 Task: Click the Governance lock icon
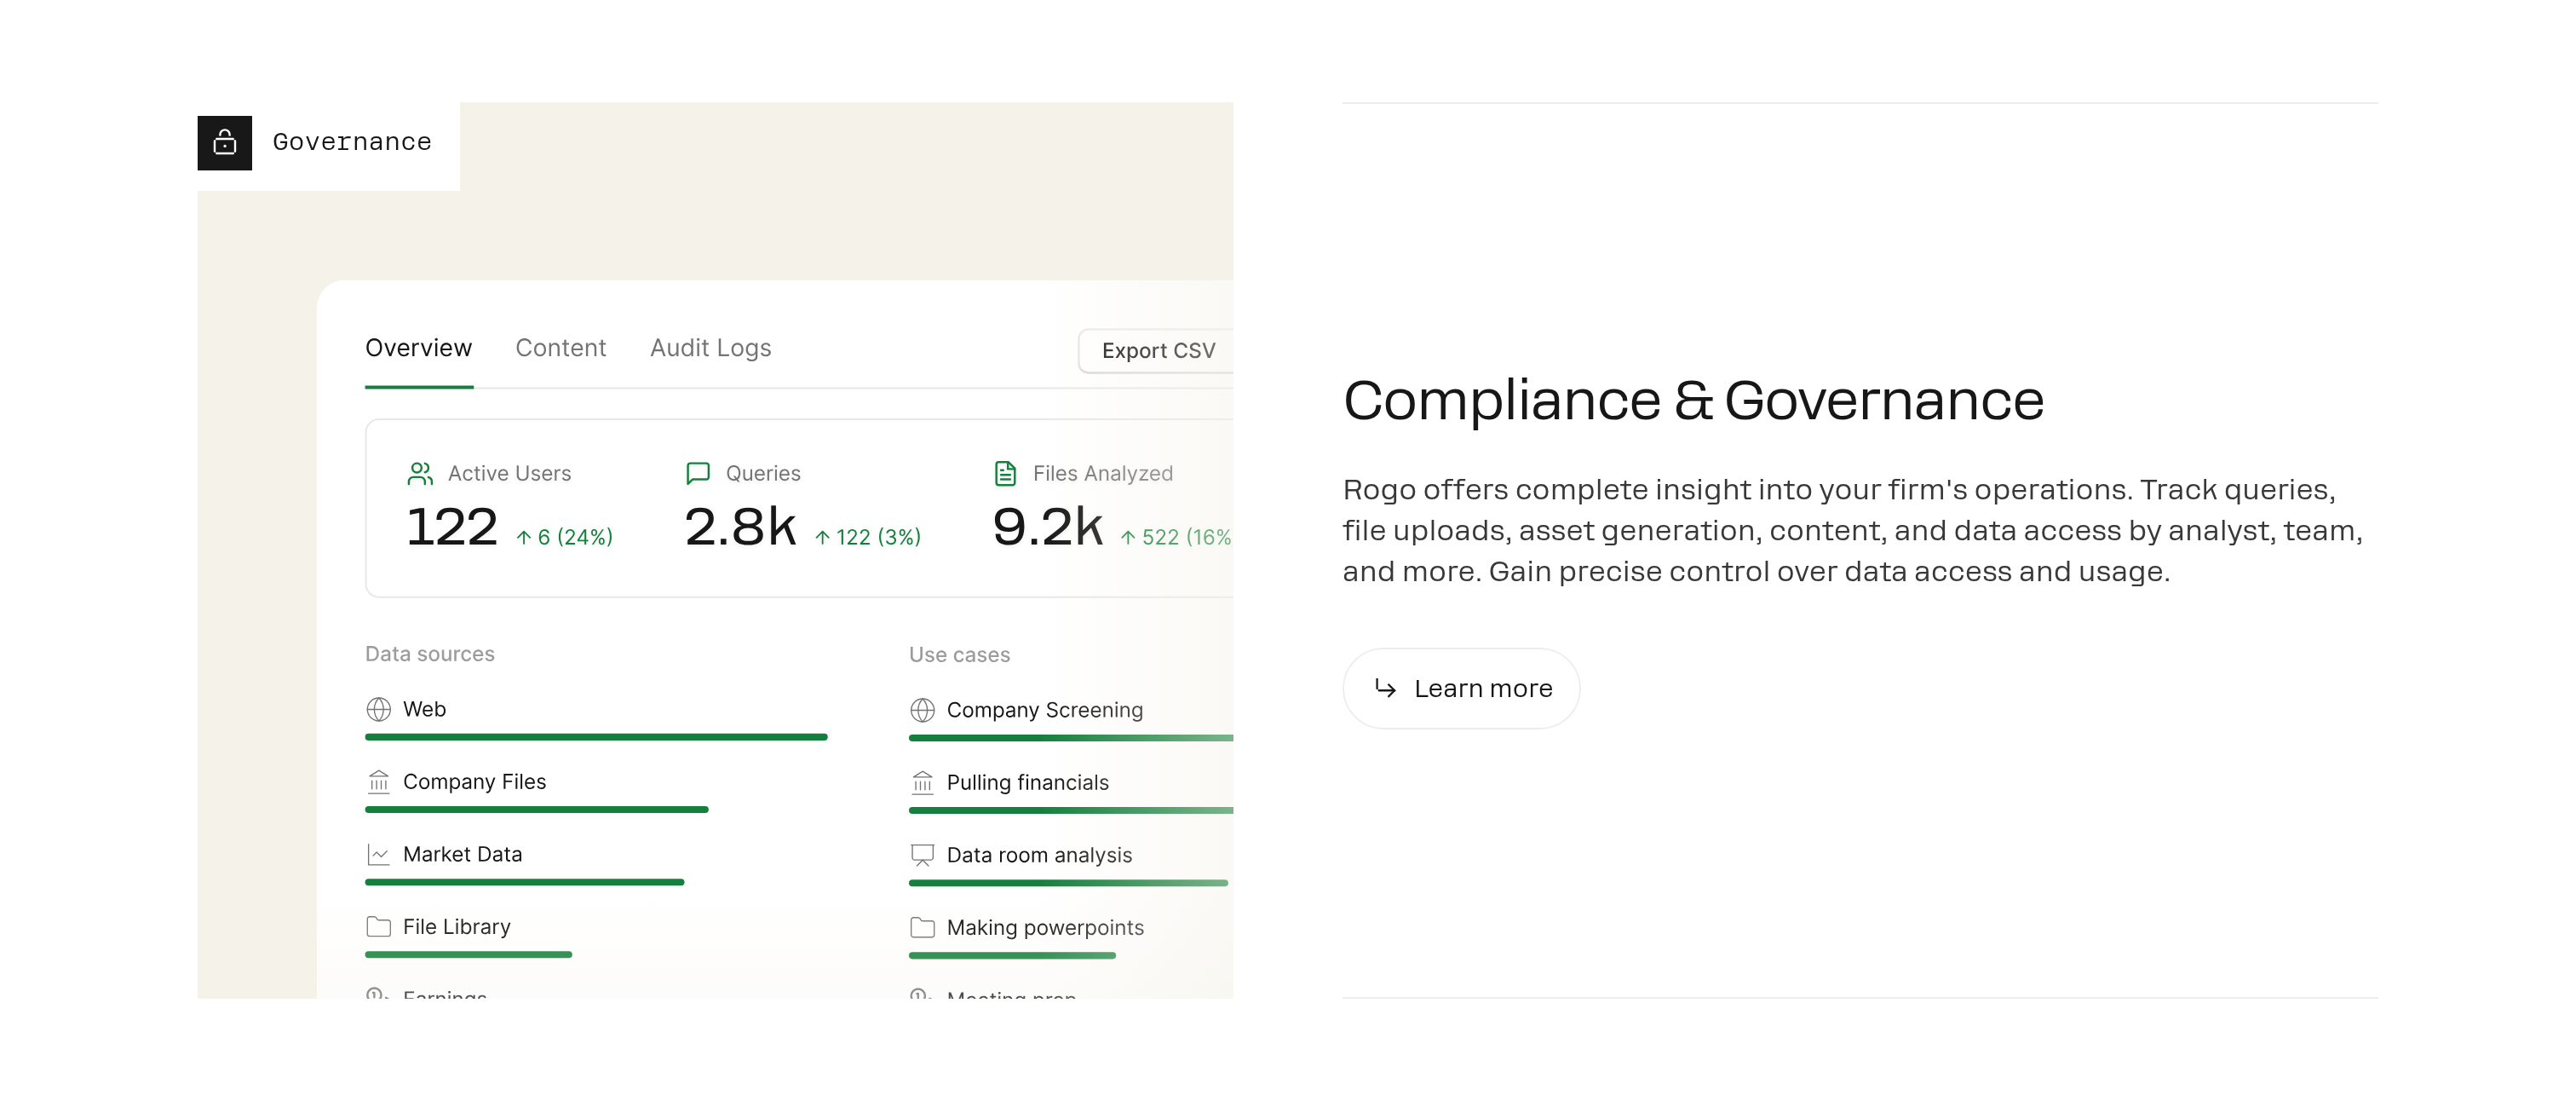click(x=225, y=142)
